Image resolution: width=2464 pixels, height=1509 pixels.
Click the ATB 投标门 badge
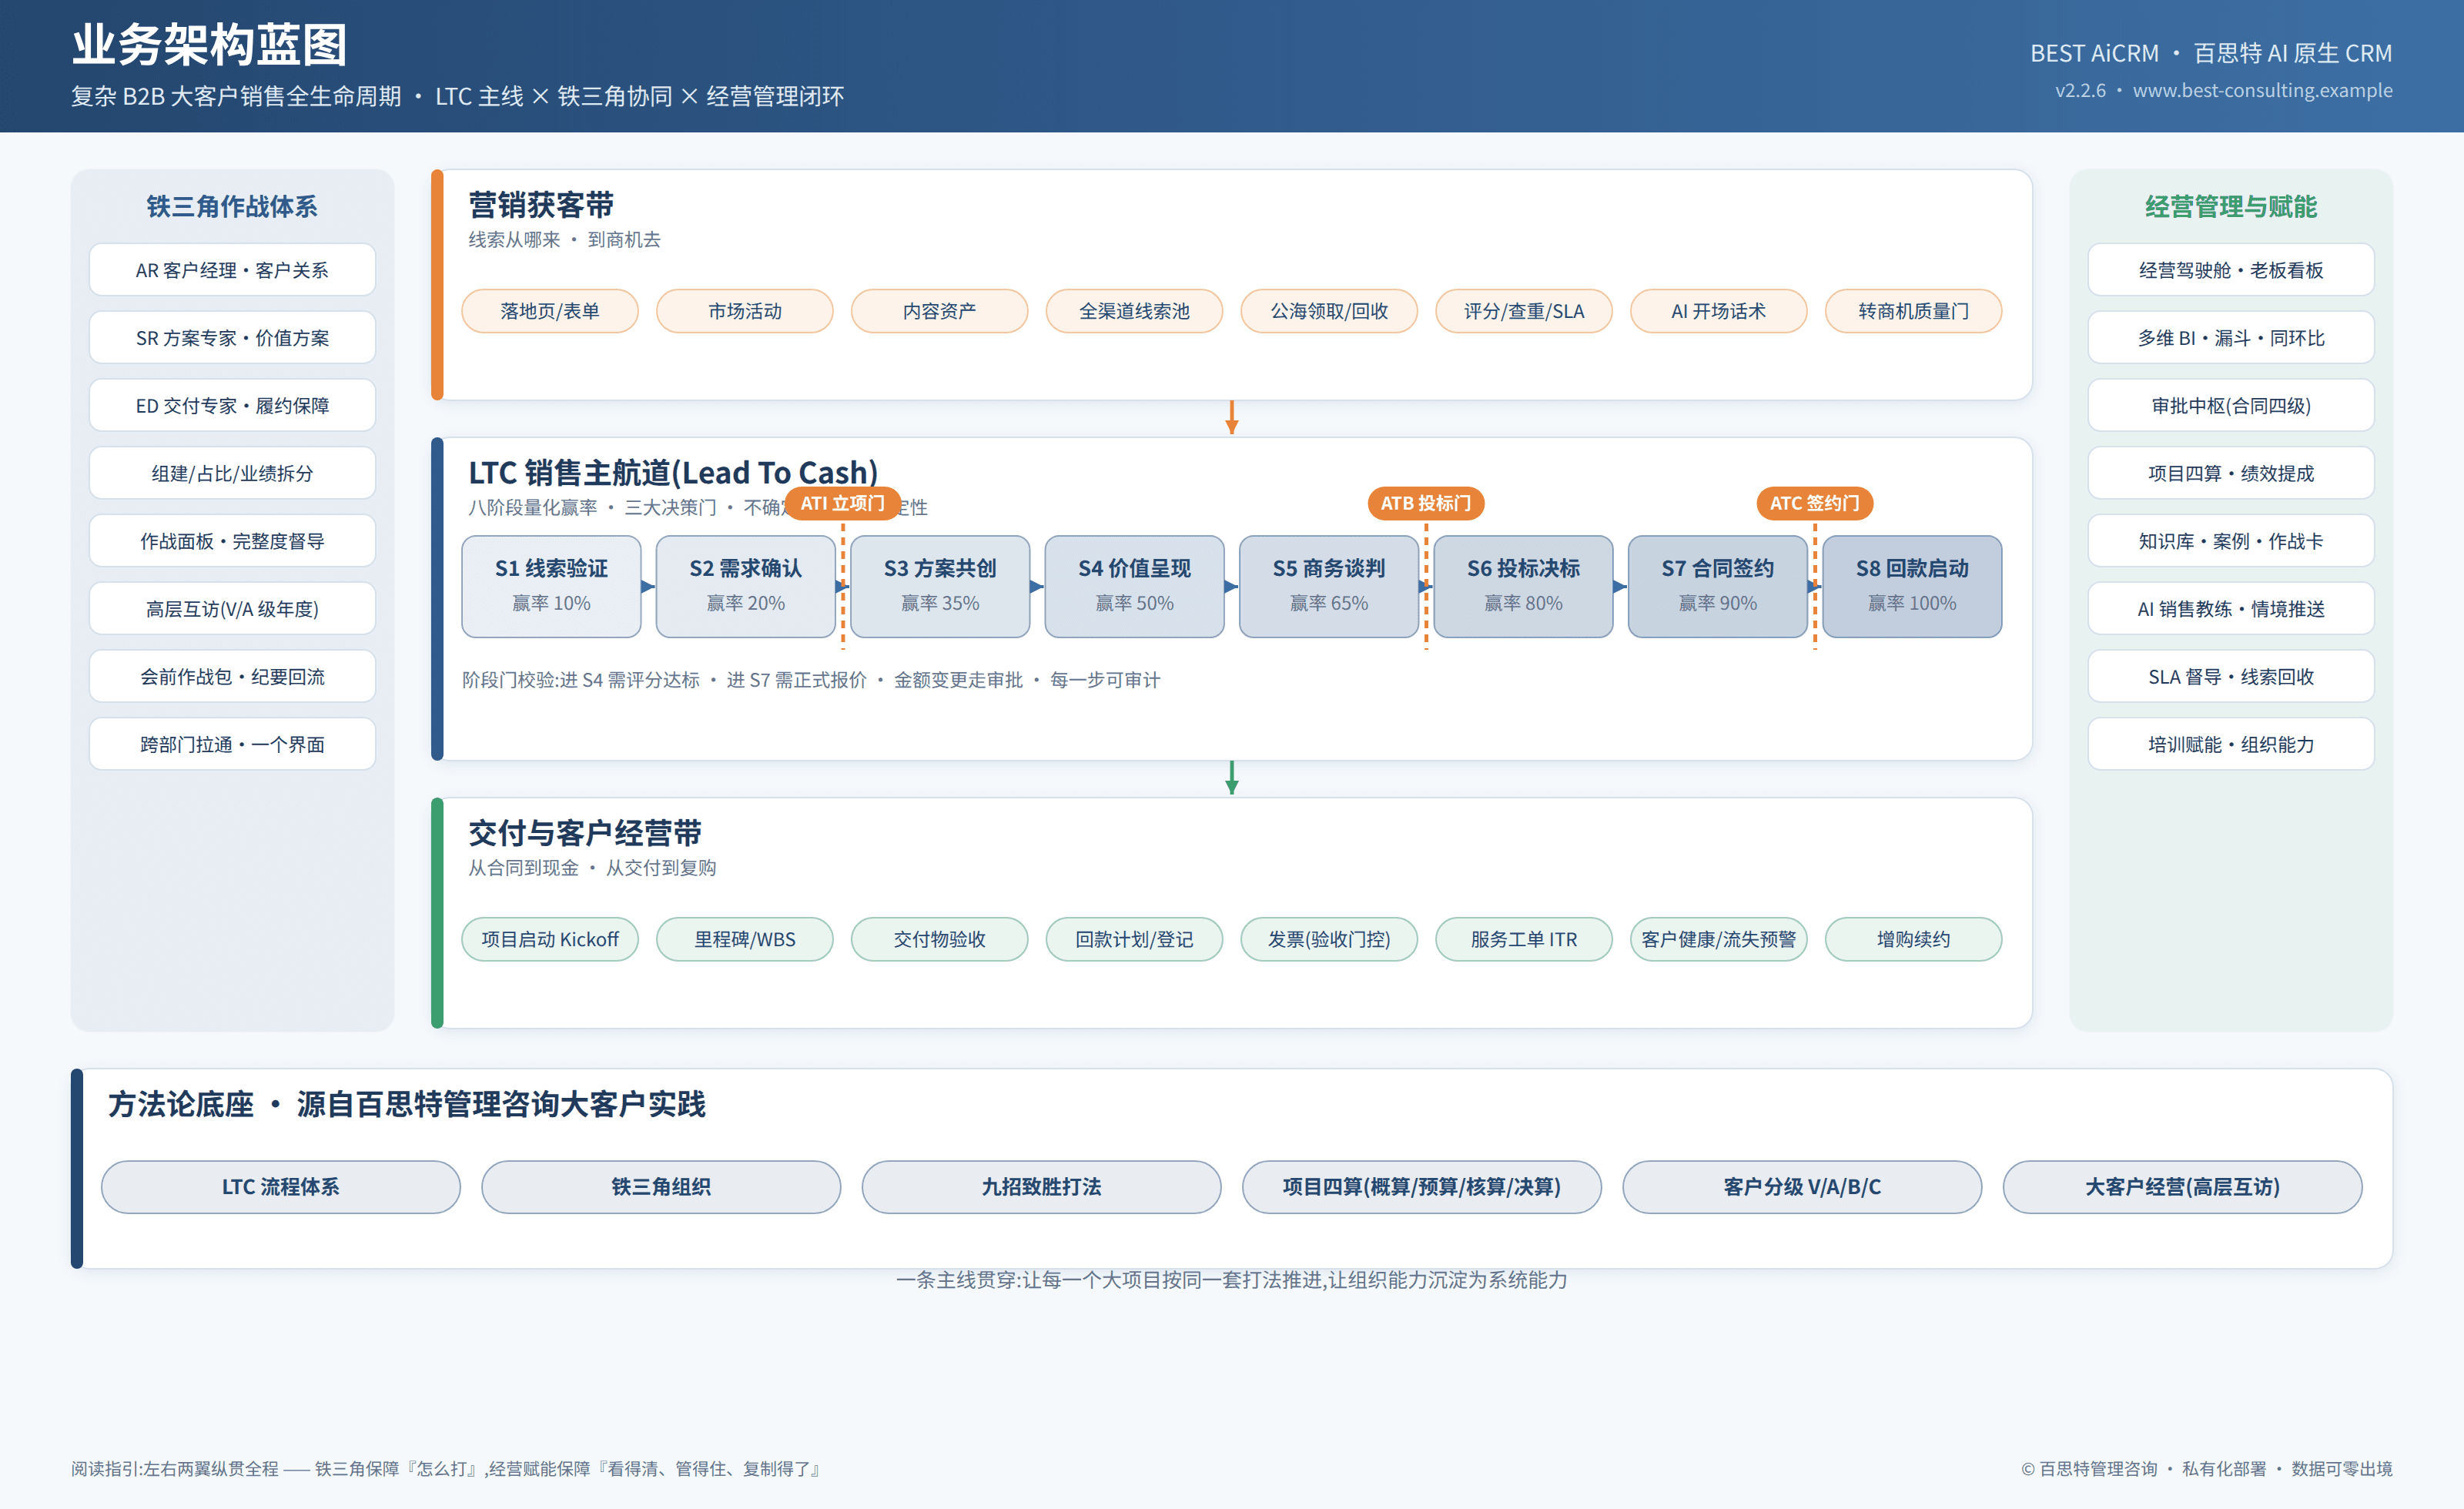pos(1426,503)
